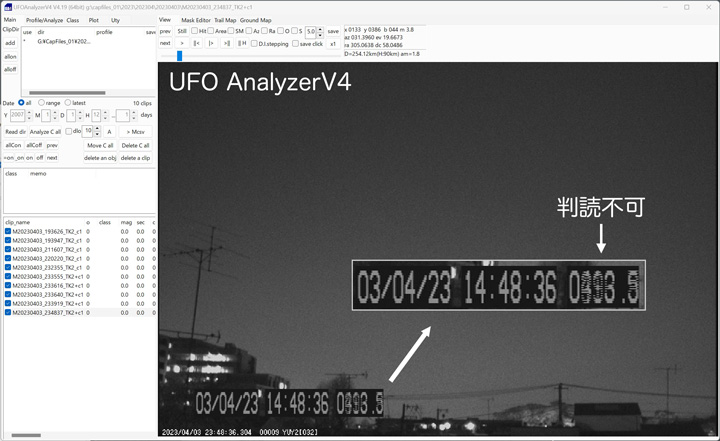Click the ClipDir list horizontal scrollbar
720x441 pixels.
coord(67,93)
